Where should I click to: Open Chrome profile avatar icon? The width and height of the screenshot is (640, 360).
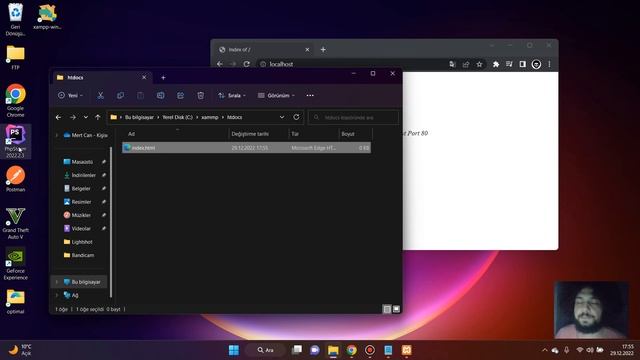tap(536, 64)
